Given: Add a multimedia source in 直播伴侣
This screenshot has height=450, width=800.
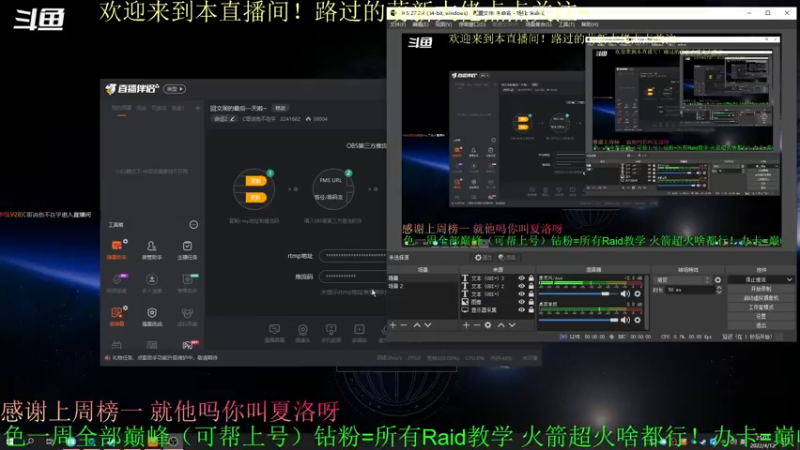Looking at the screenshot, I should tap(359, 333).
